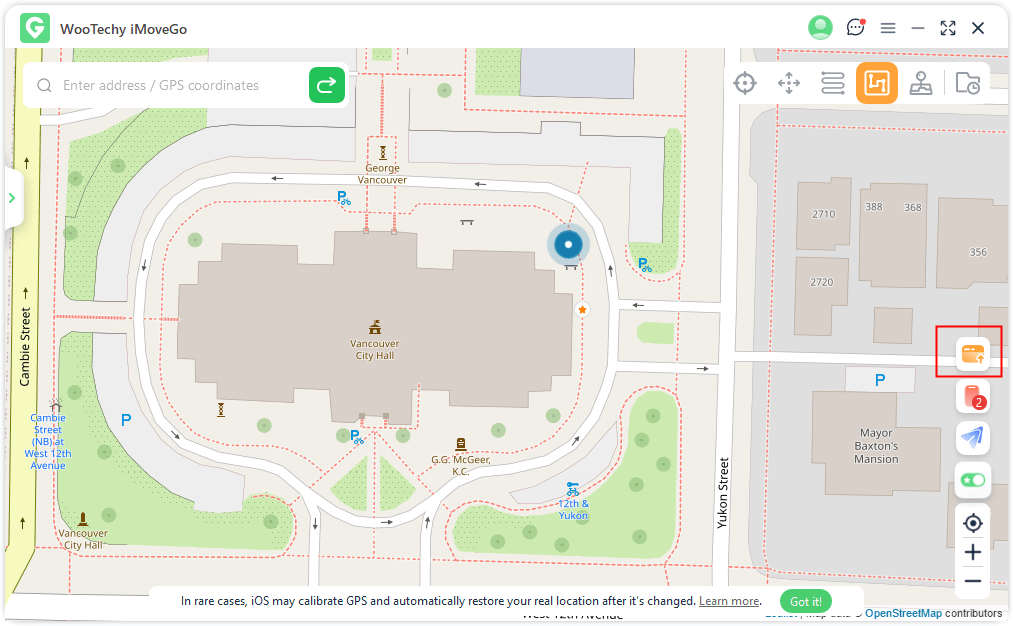Zoom out the map with minus button
Image resolution: width=1013 pixels, height=626 pixels.
pyautogui.click(x=972, y=581)
